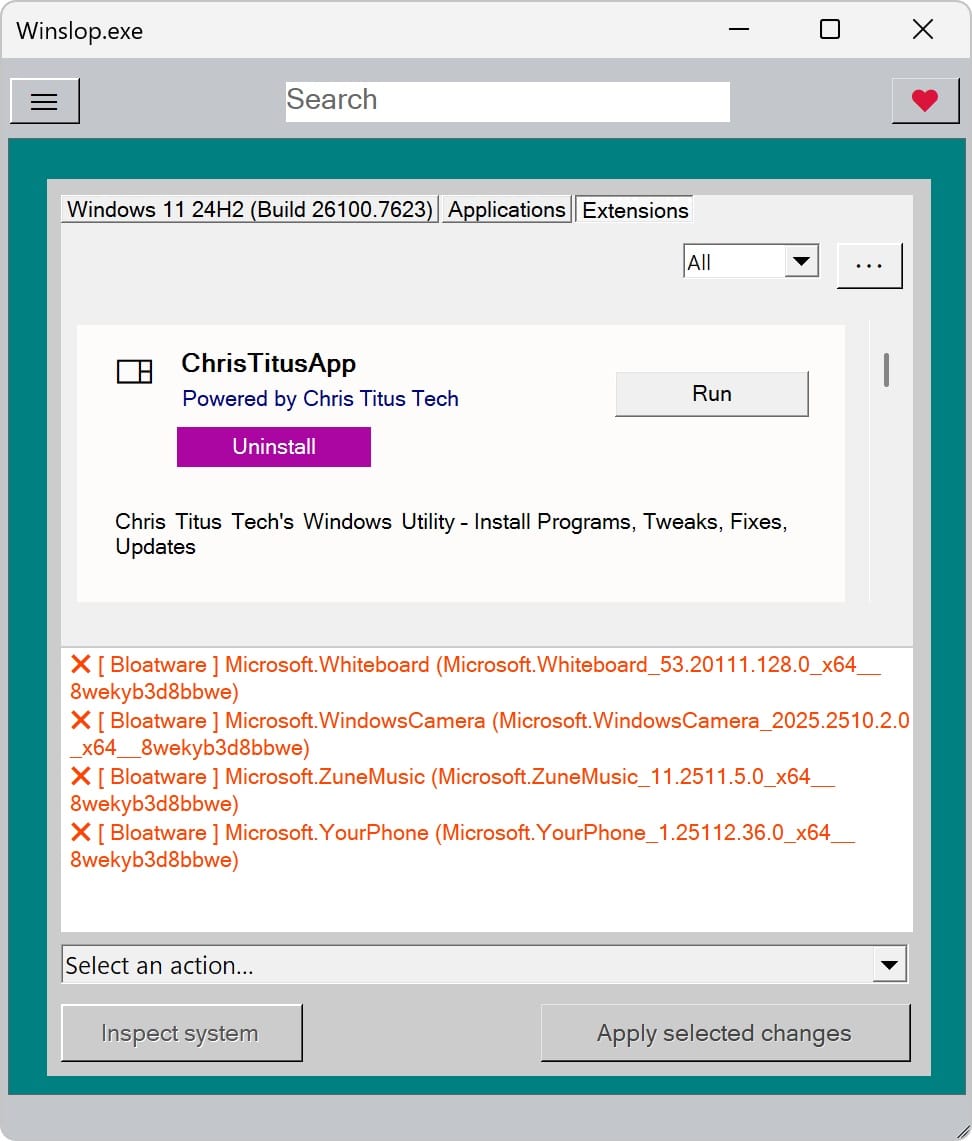This screenshot has height=1141, width=972.
Task: Open the Applications tab
Action: pyautogui.click(x=506, y=210)
